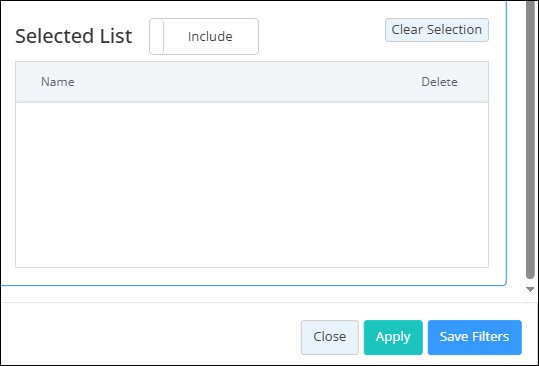Sort by the Name column header
Screen dimensions: 539x366
(58, 82)
